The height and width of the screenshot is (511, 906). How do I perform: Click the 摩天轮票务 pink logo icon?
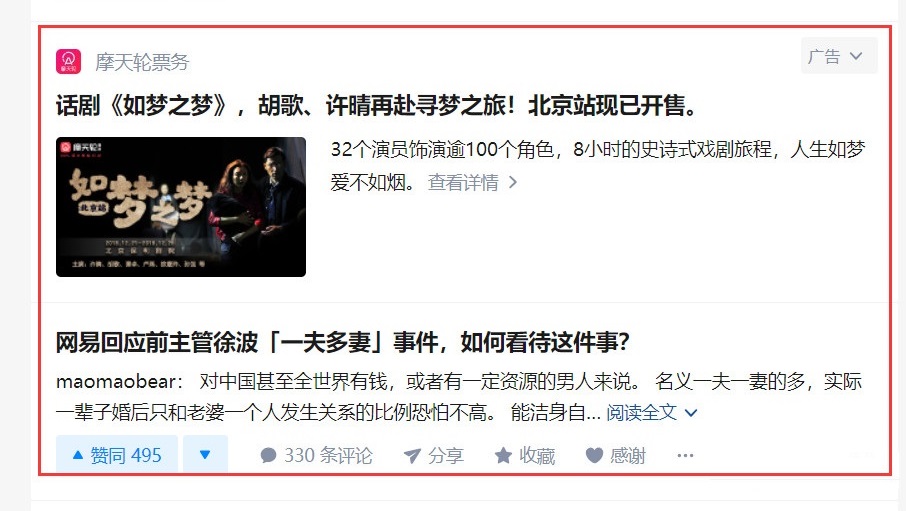tap(68, 61)
